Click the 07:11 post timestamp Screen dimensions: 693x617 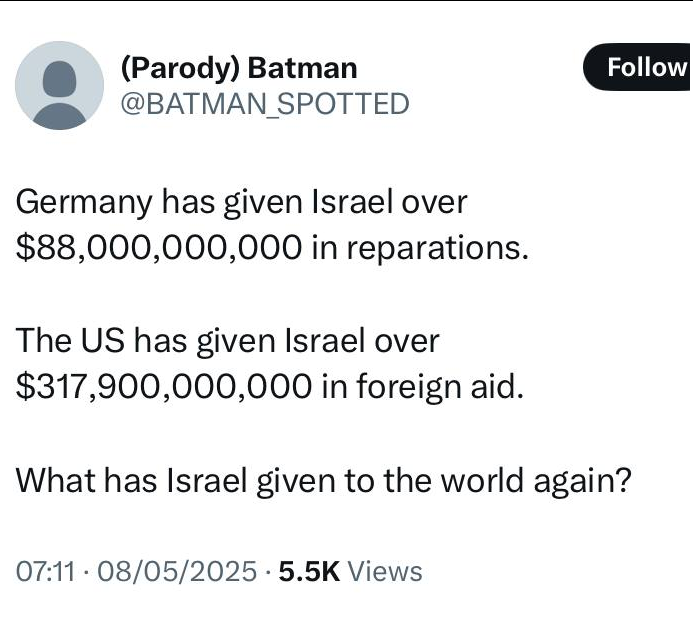pos(45,571)
